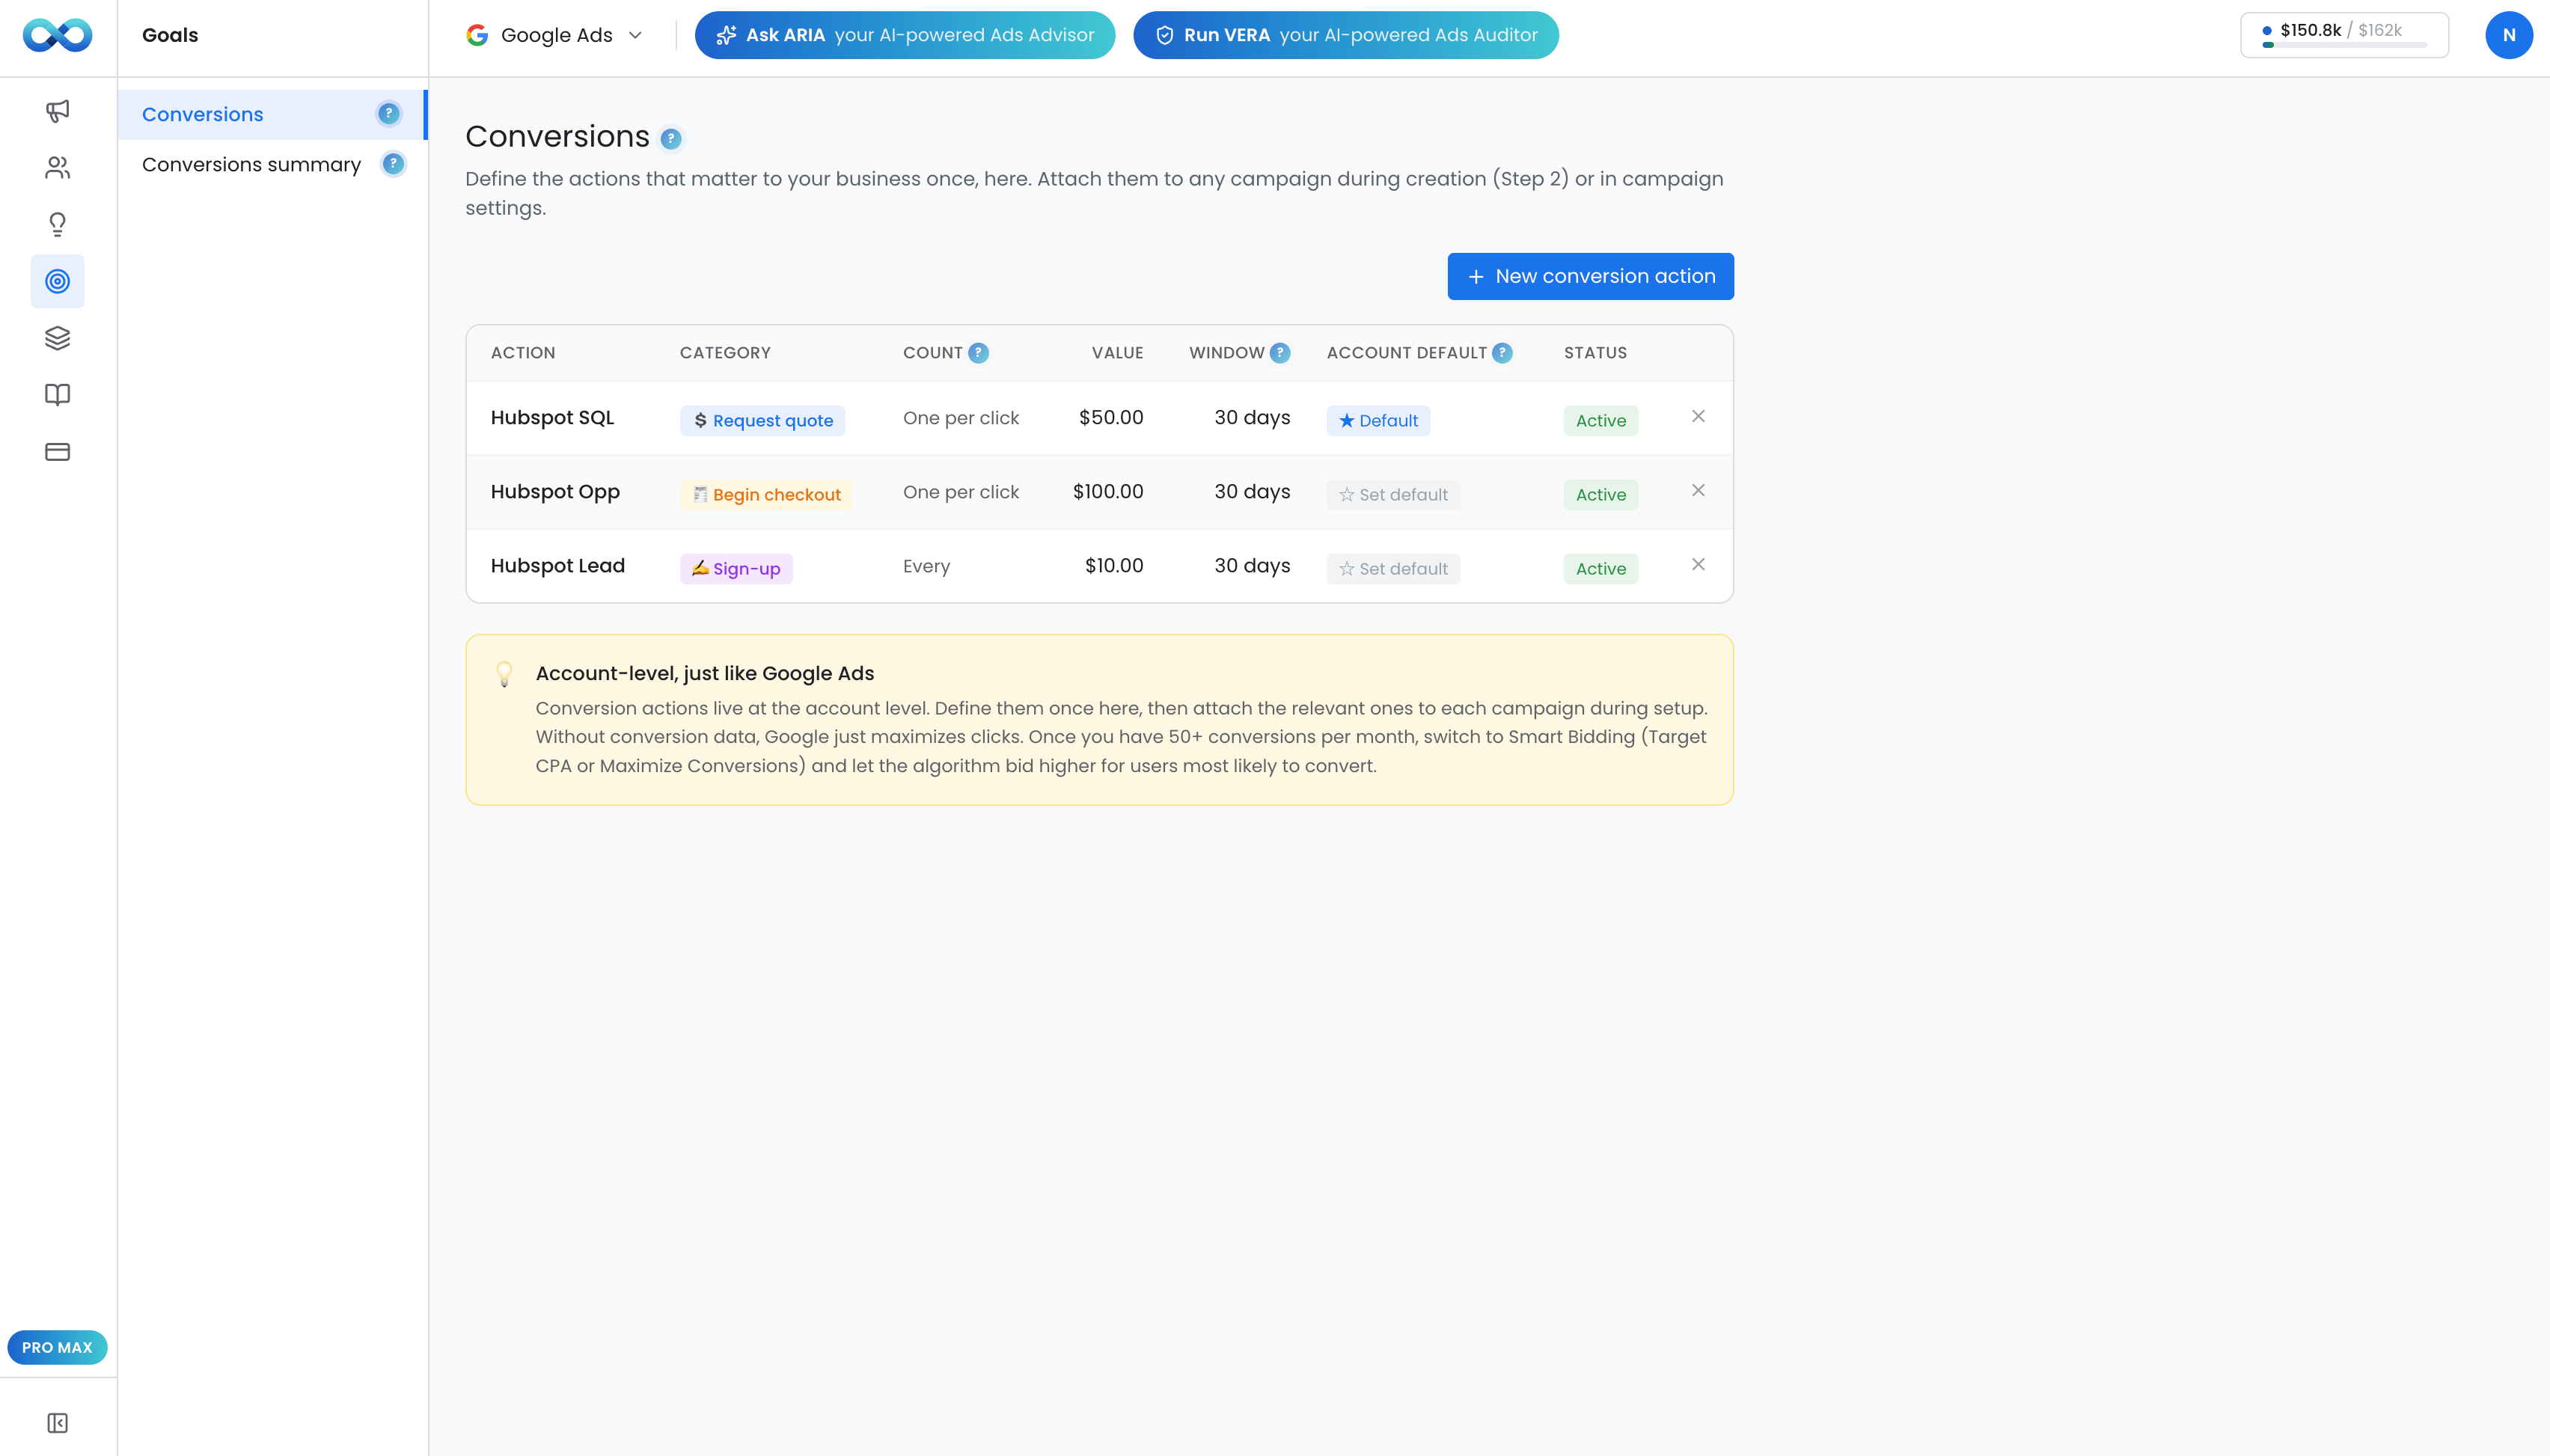
Task: Show help for the WINDOW column
Action: [1280, 353]
